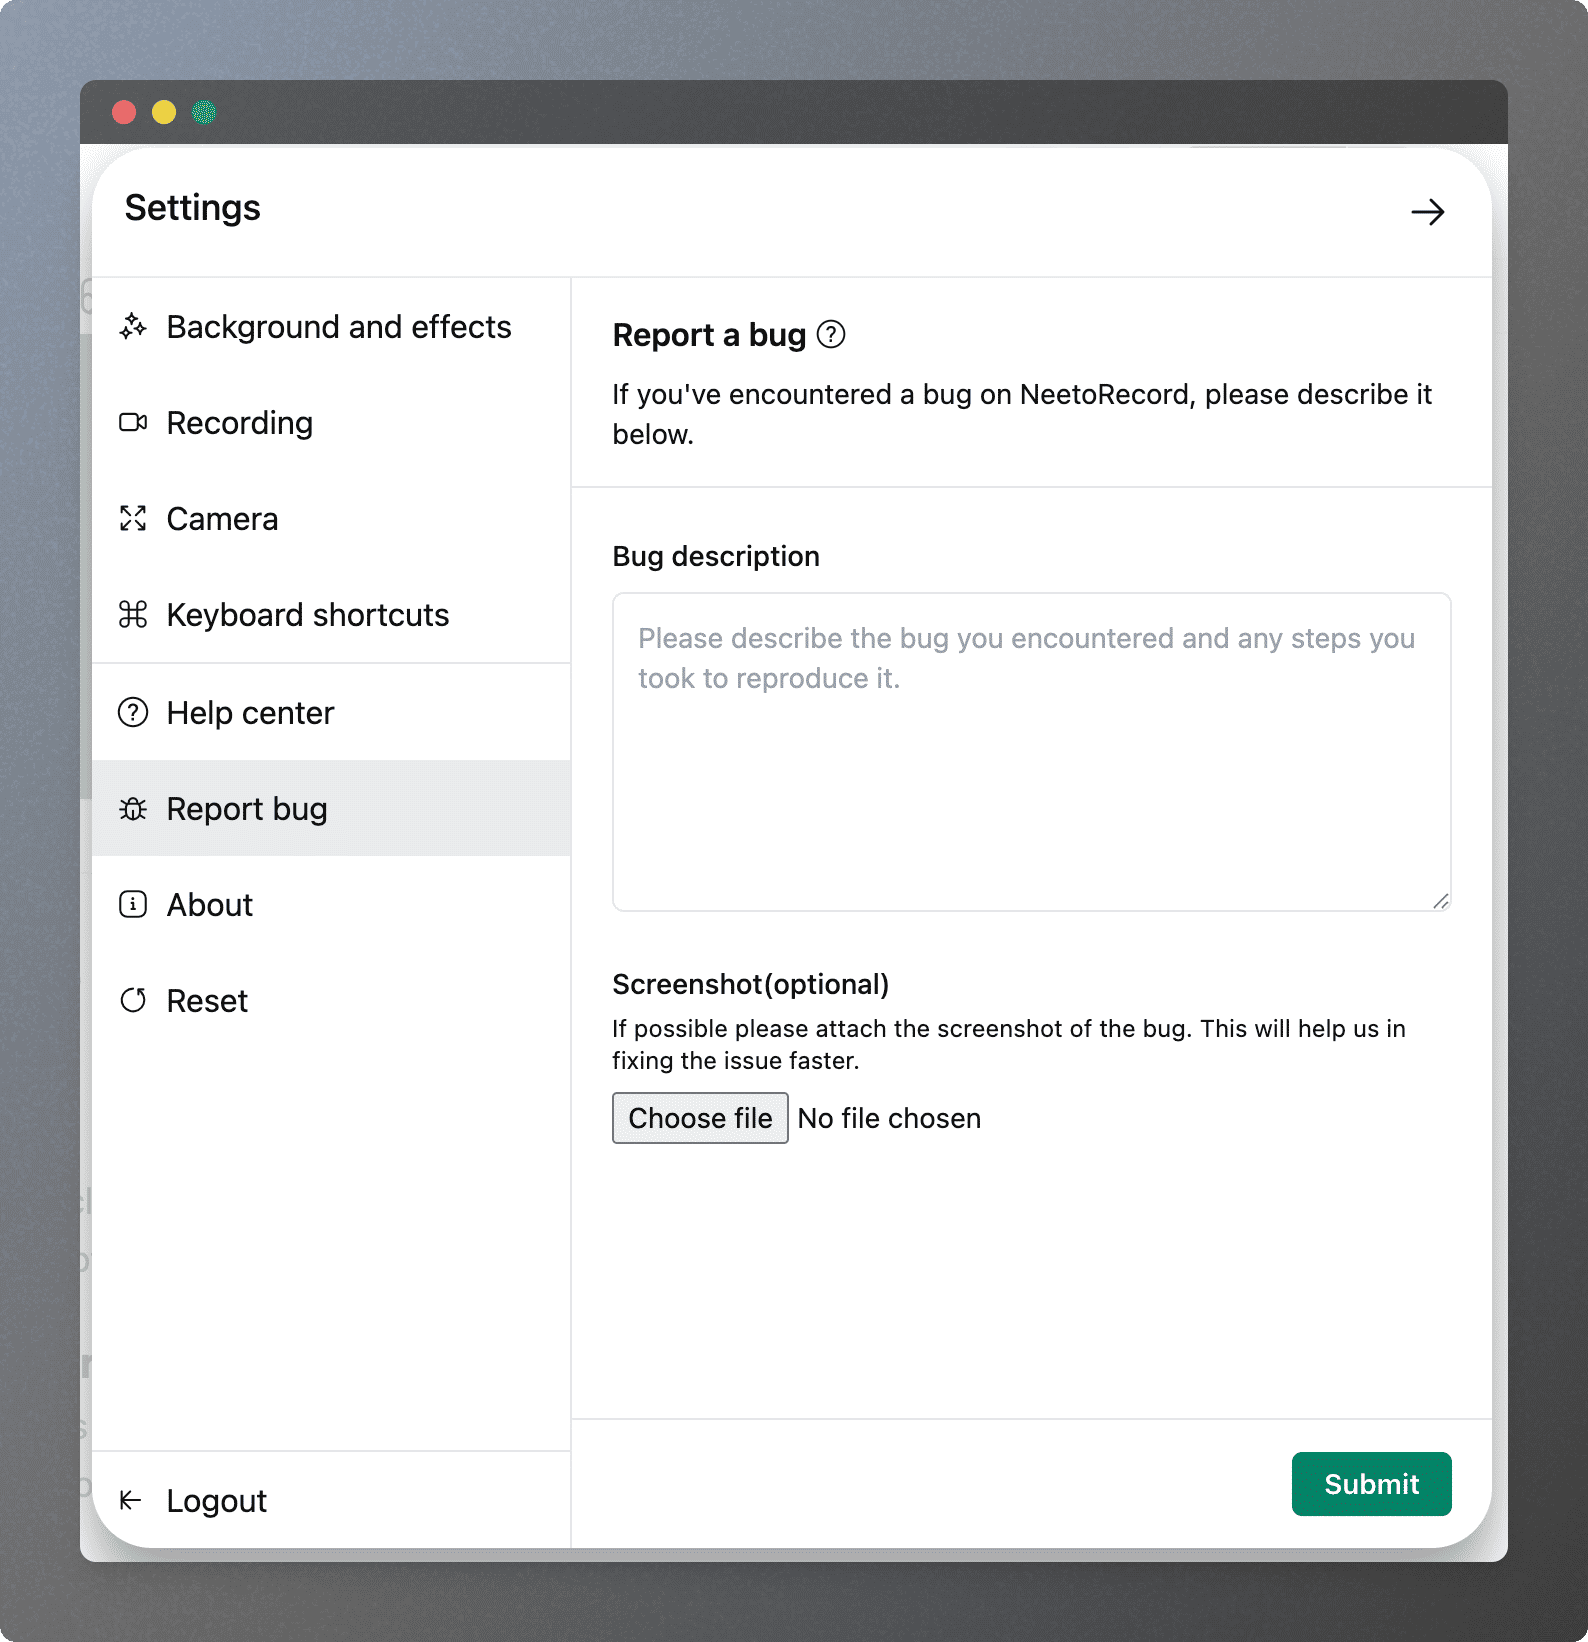1588x1642 pixels.
Task: Click the command-key Keyboard shortcuts icon
Action: point(133,614)
